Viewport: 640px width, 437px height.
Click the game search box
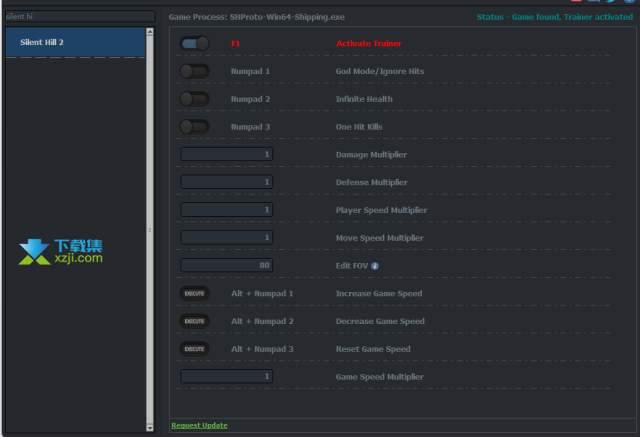[80, 16]
